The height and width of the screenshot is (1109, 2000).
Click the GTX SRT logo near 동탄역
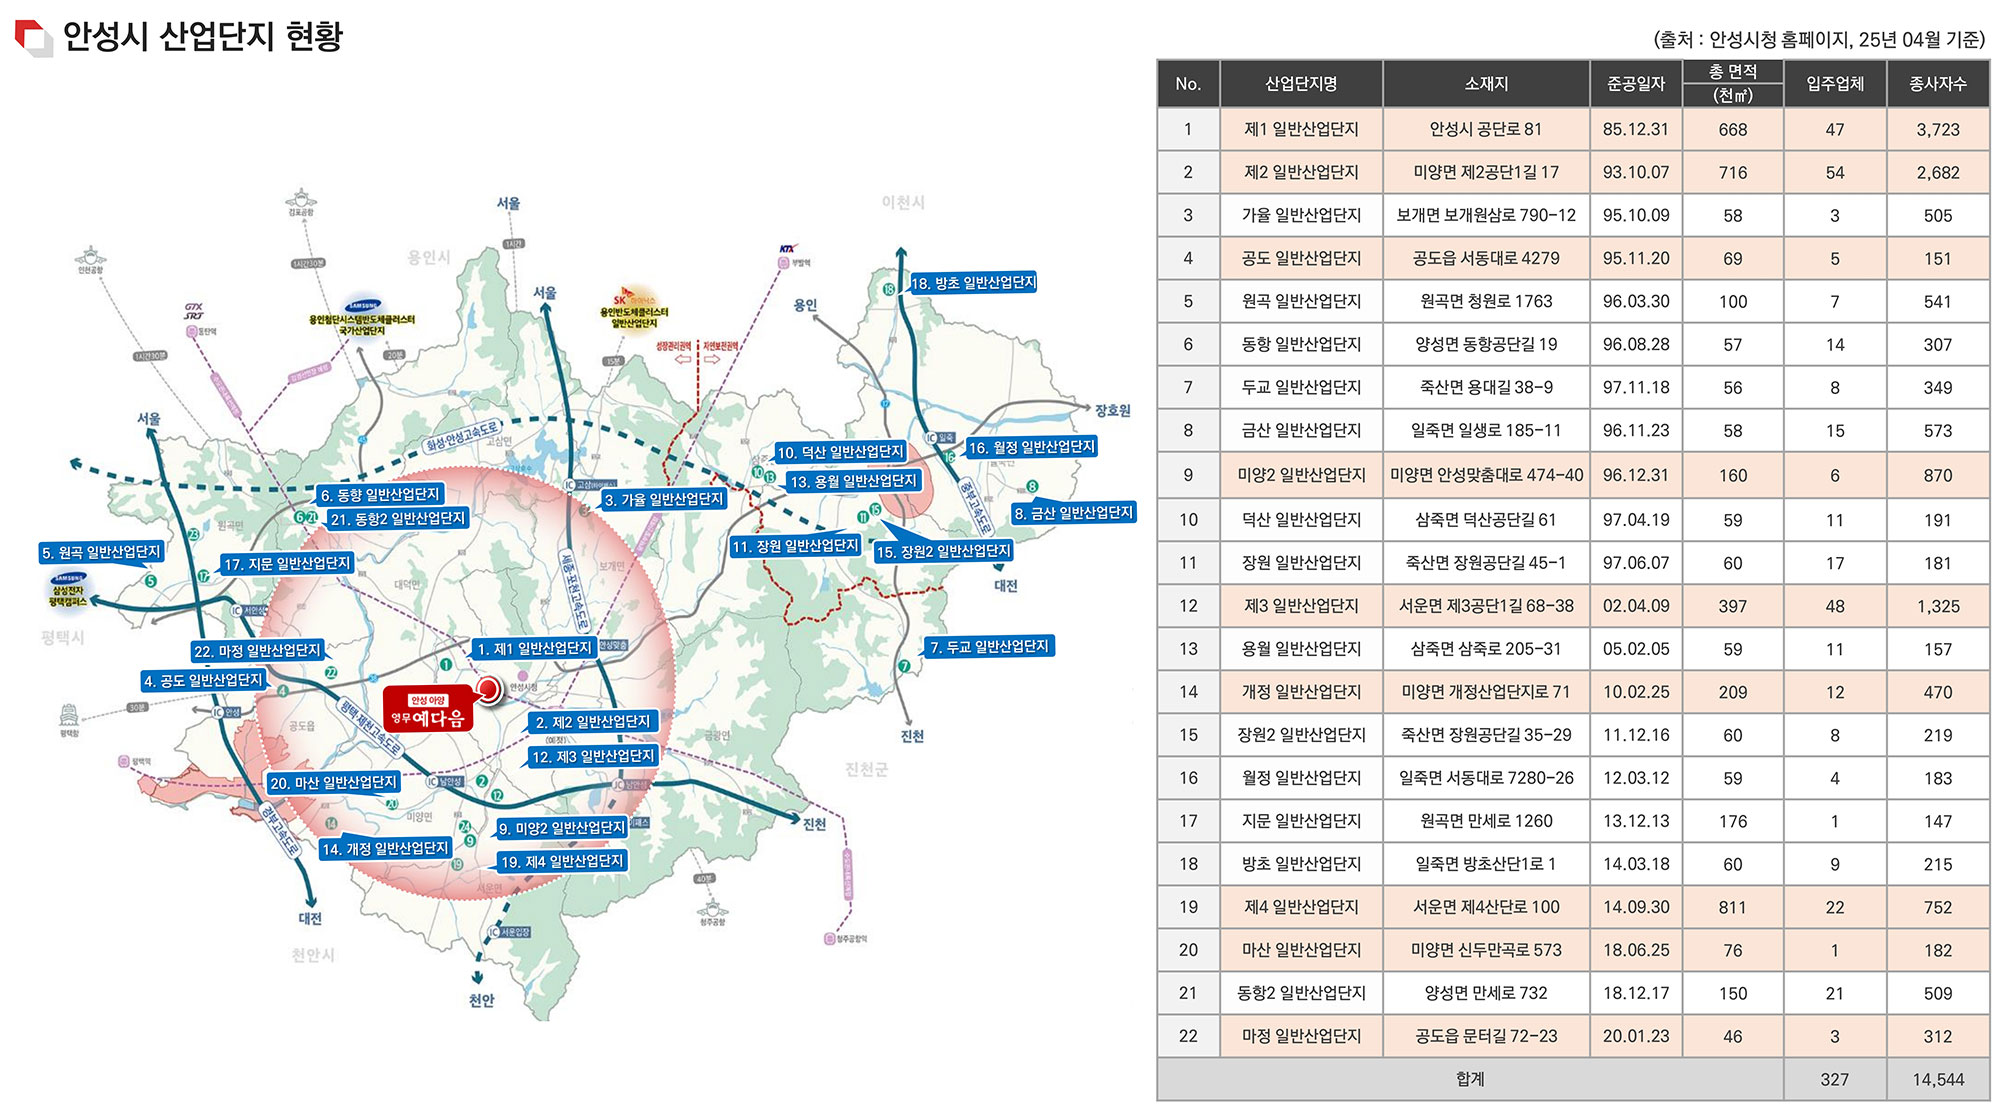click(x=194, y=311)
